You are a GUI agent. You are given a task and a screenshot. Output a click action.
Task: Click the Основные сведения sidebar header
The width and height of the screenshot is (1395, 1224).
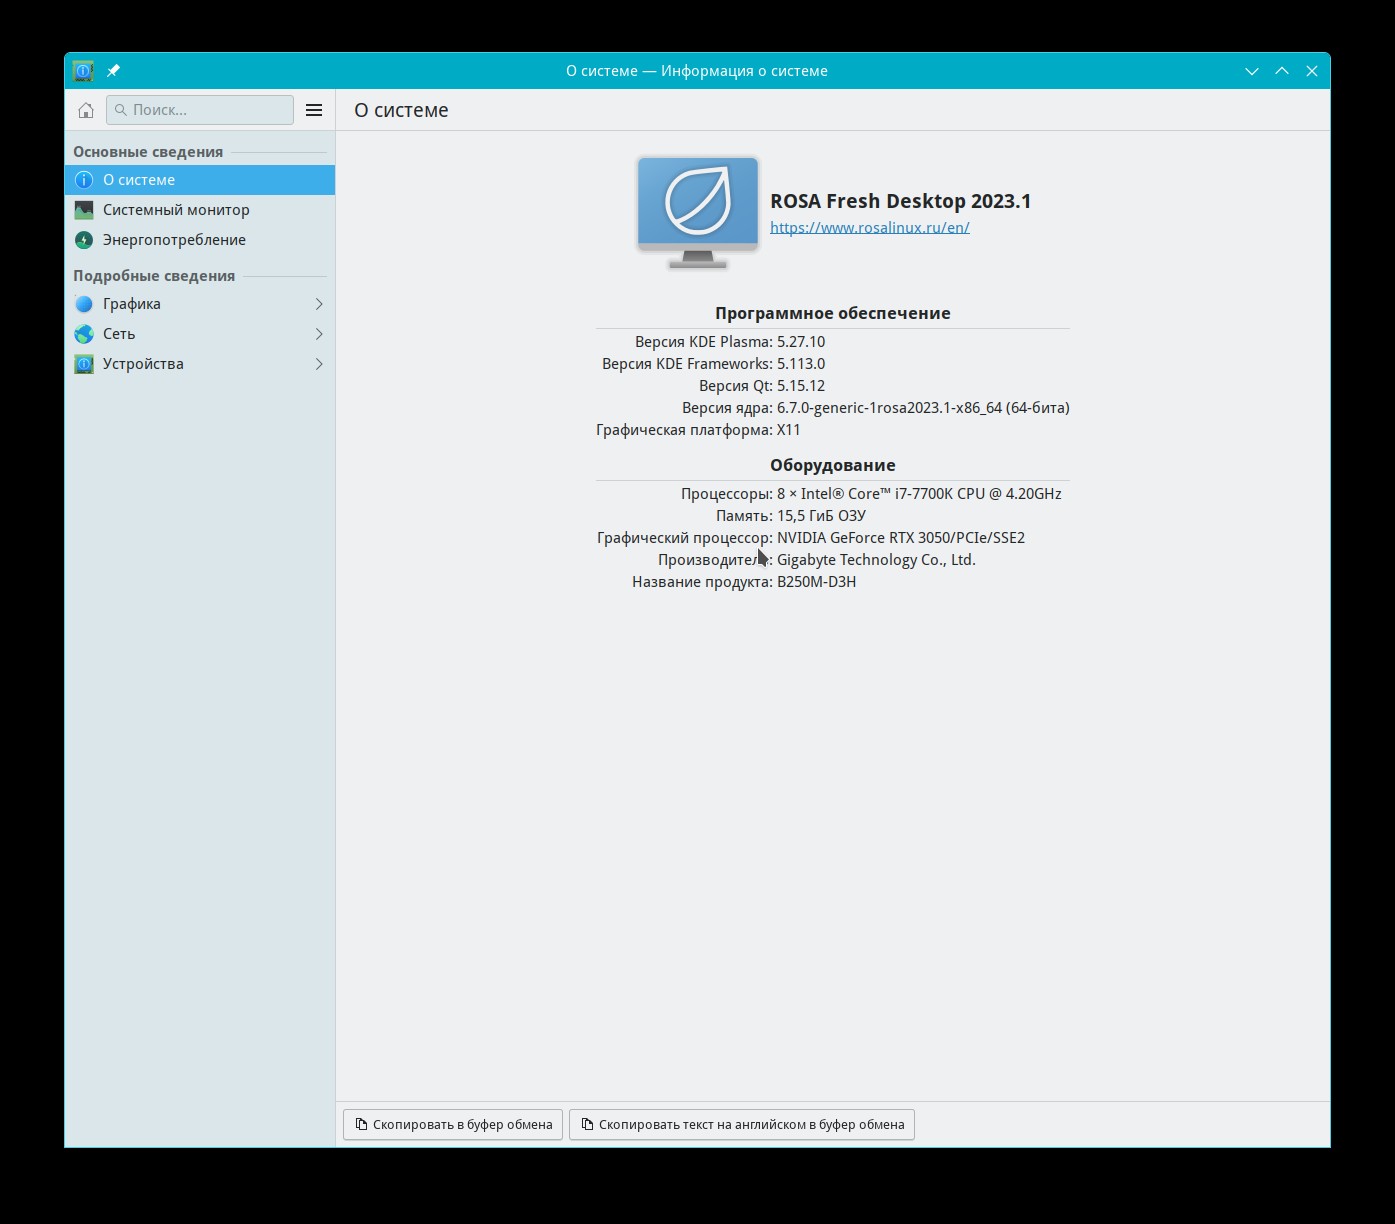(148, 152)
